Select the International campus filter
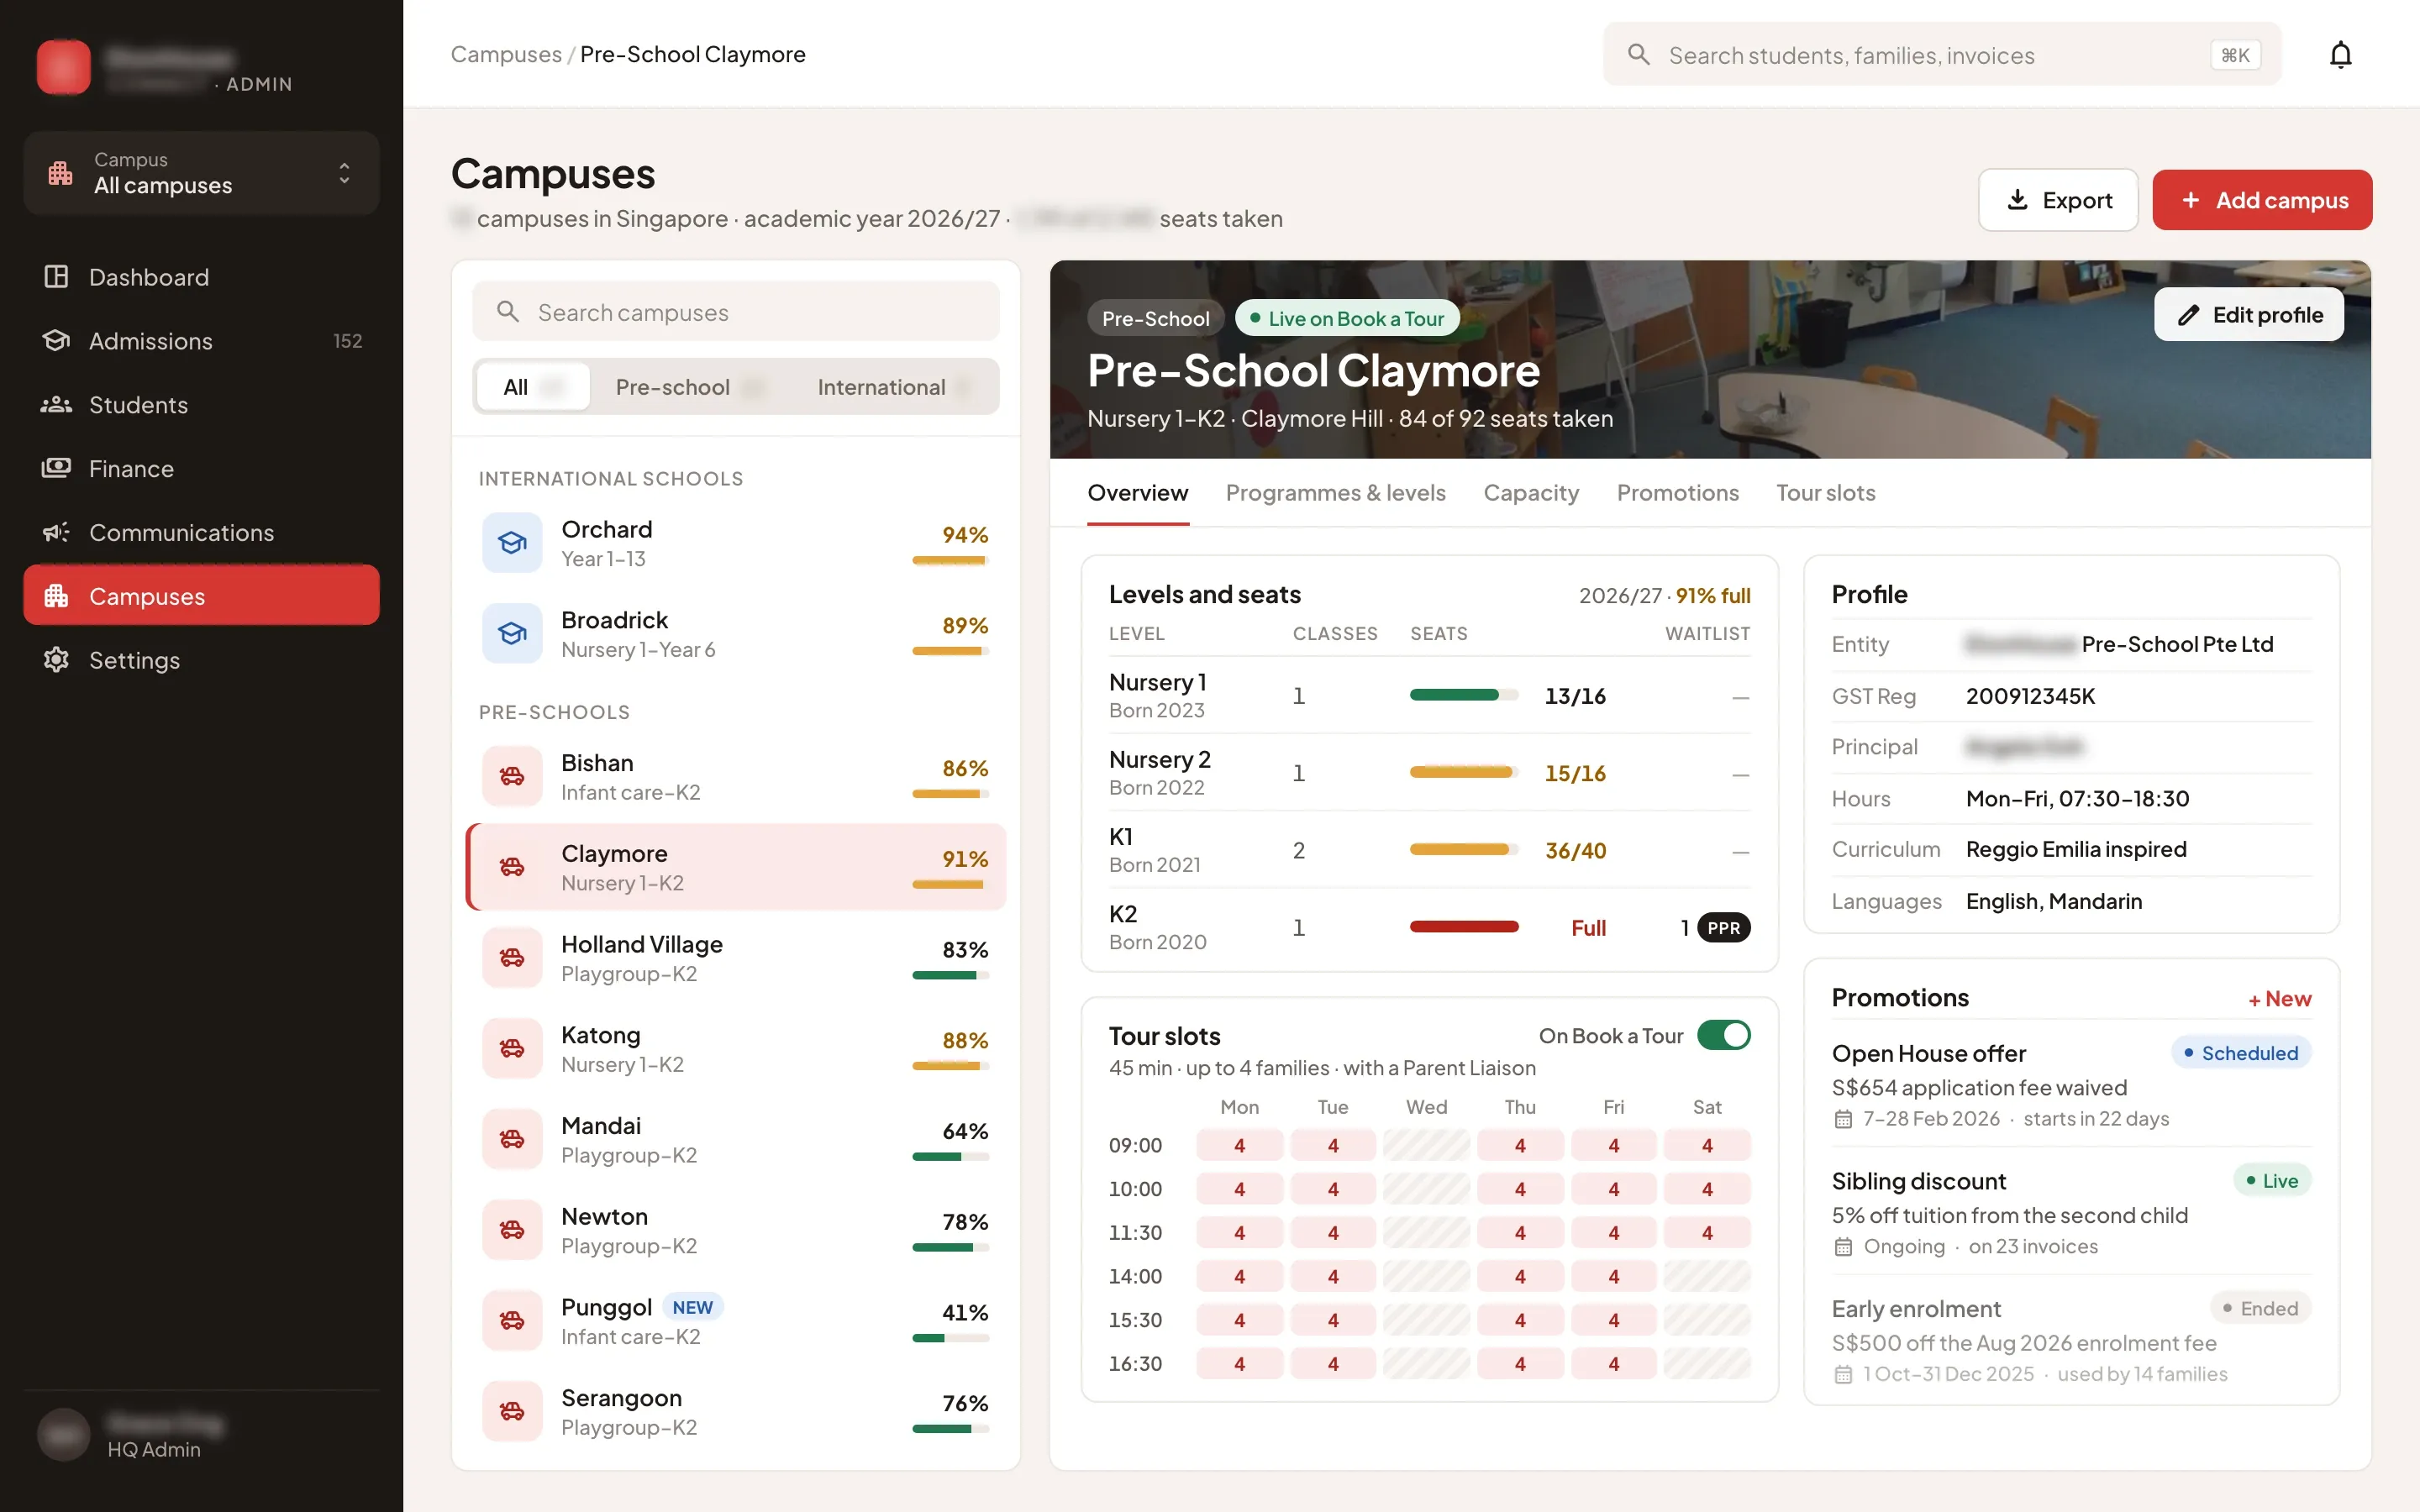The width and height of the screenshot is (2420, 1512). click(894, 387)
